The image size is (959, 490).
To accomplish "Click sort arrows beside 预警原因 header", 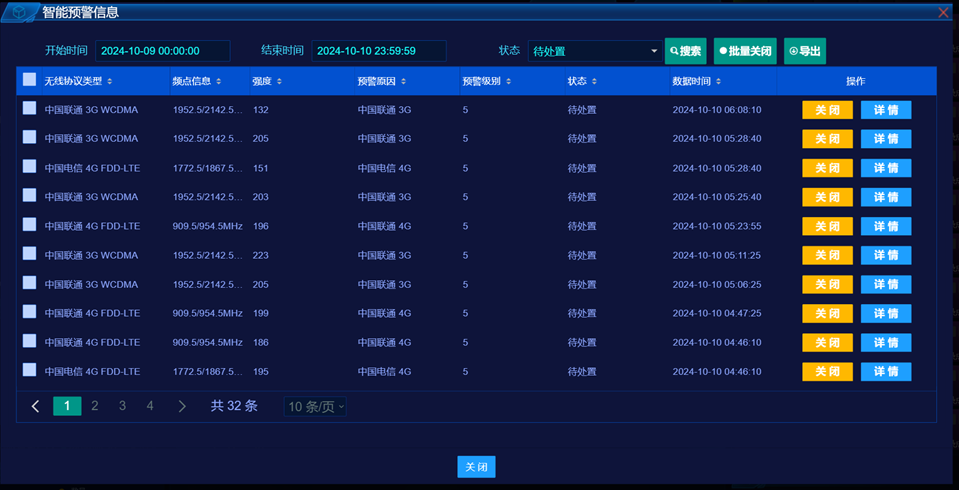I will pyautogui.click(x=403, y=81).
